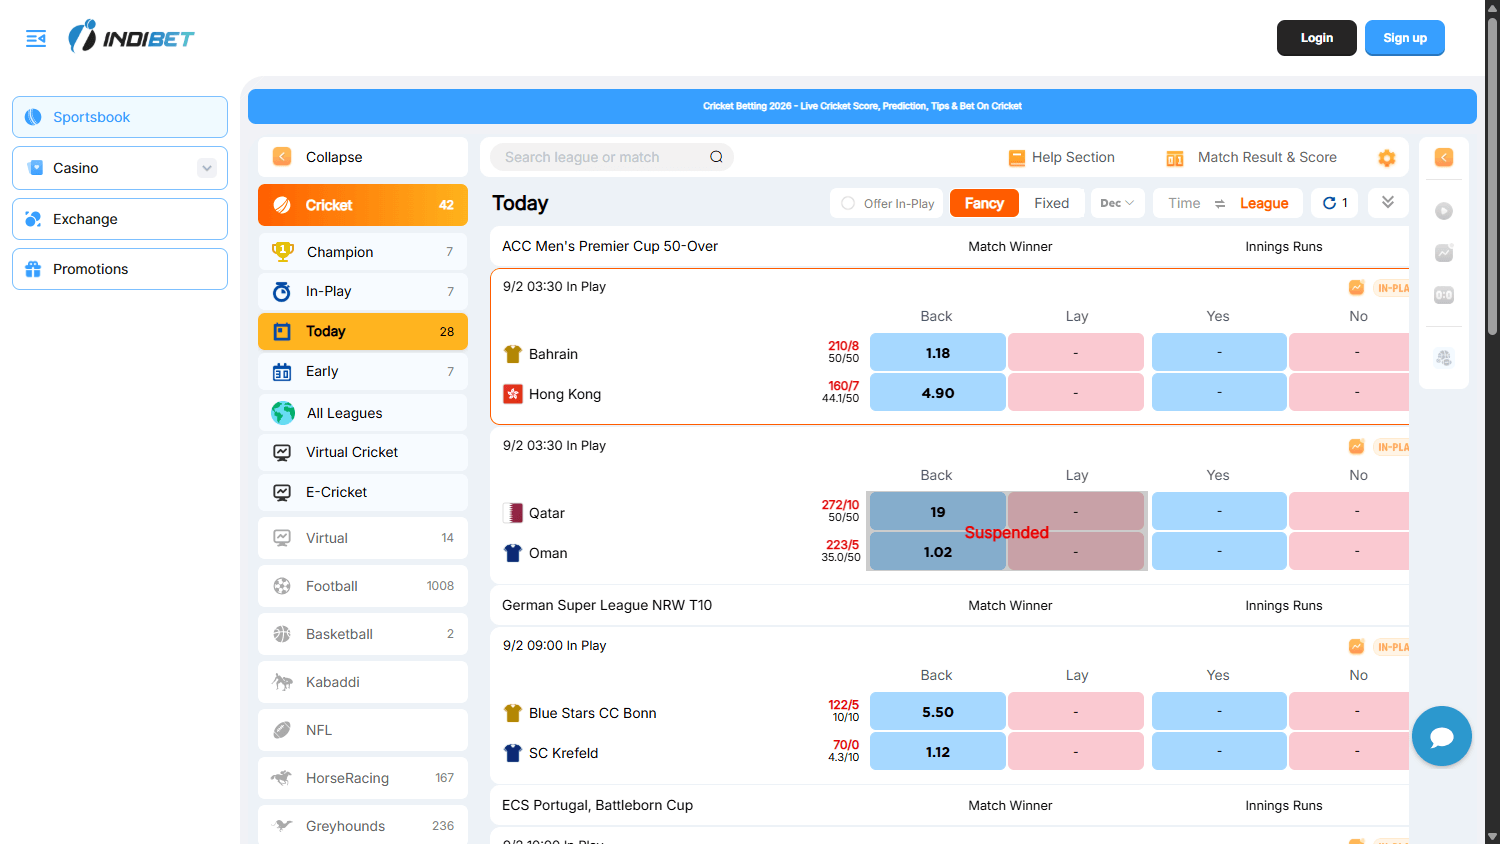Sort matches by Time
This screenshot has height=844, width=1500.
click(1184, 203)
